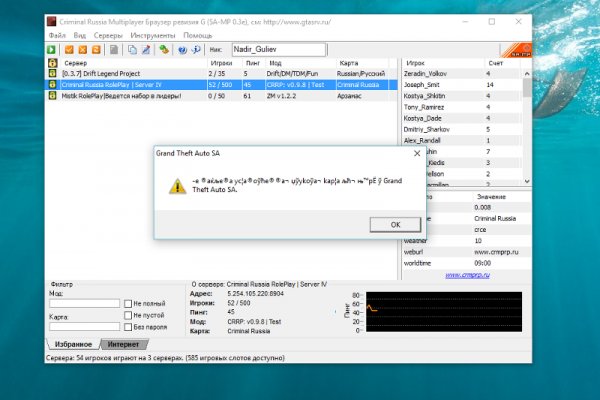
Task: Switch to the Интернет tab
Action: point(122,344)
